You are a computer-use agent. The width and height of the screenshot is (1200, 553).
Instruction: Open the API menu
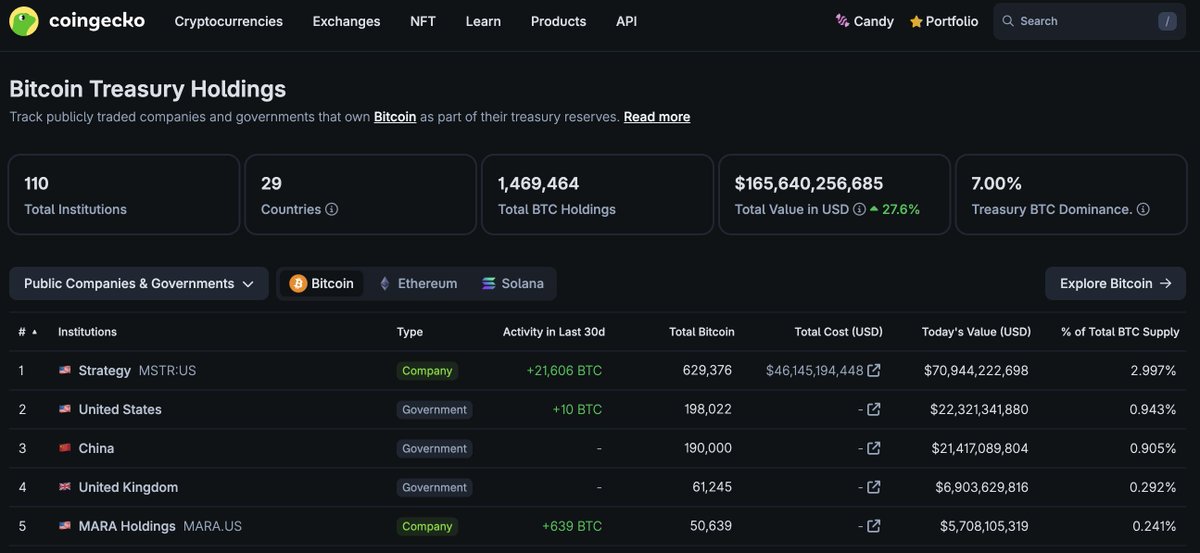pos(626,21)
